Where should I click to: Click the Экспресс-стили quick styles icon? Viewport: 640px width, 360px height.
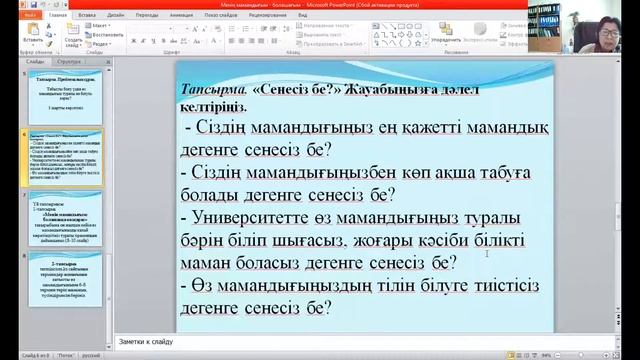click(x=480, y=29)
